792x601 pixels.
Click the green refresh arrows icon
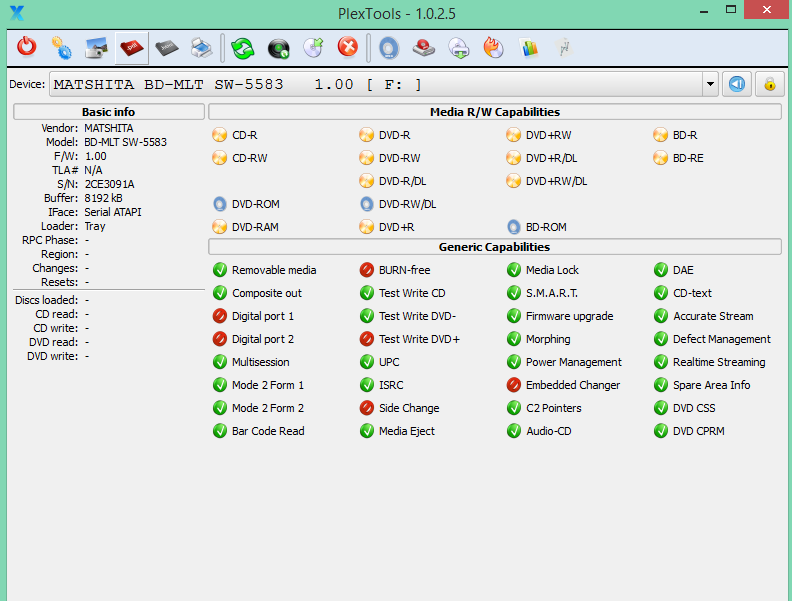click(243, 48)
